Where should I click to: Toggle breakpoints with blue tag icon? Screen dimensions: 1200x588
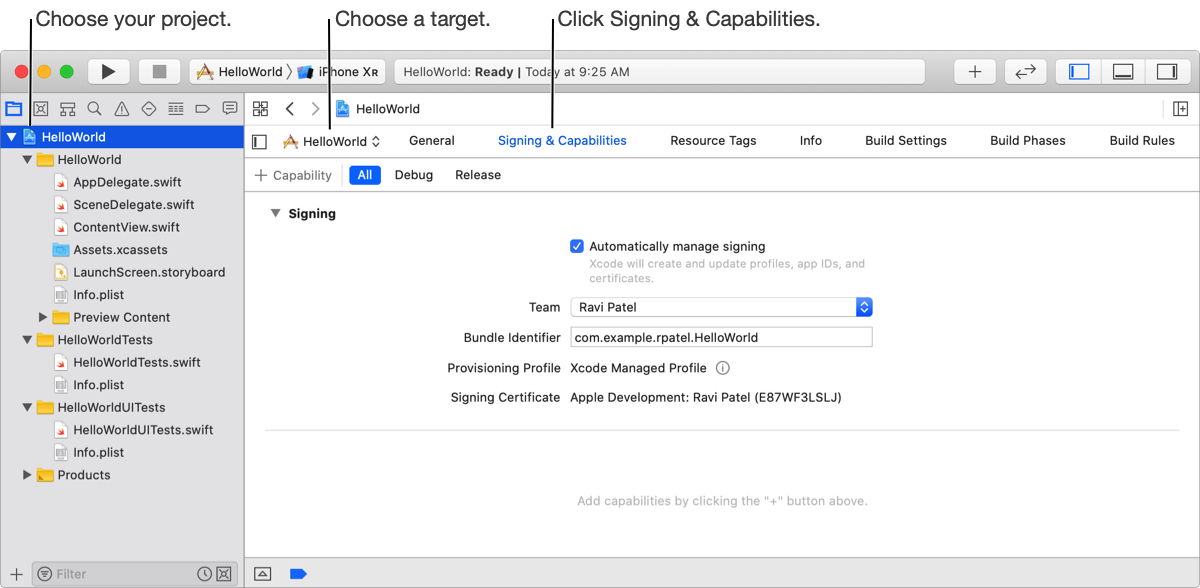point(297,574)
